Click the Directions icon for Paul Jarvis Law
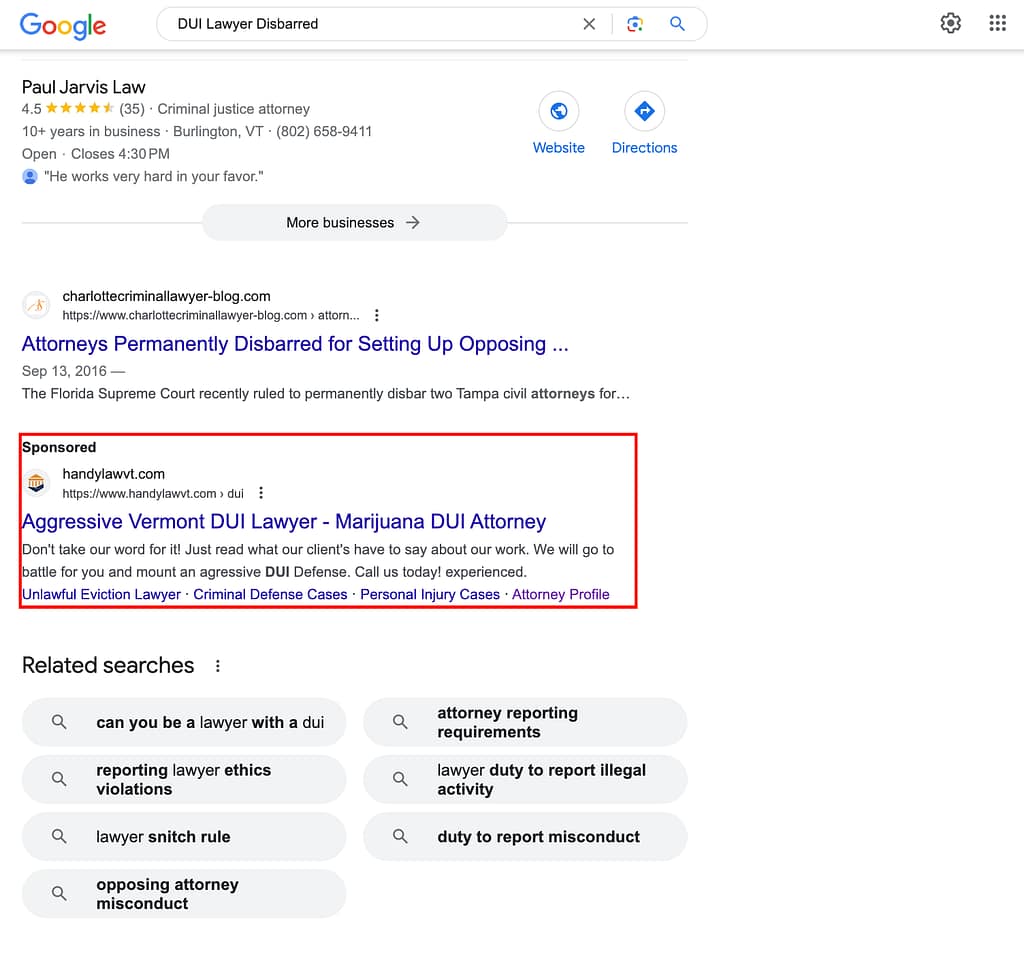This screenshot has height=967, width=1024. pyautogui.click(x=645, y=111)
